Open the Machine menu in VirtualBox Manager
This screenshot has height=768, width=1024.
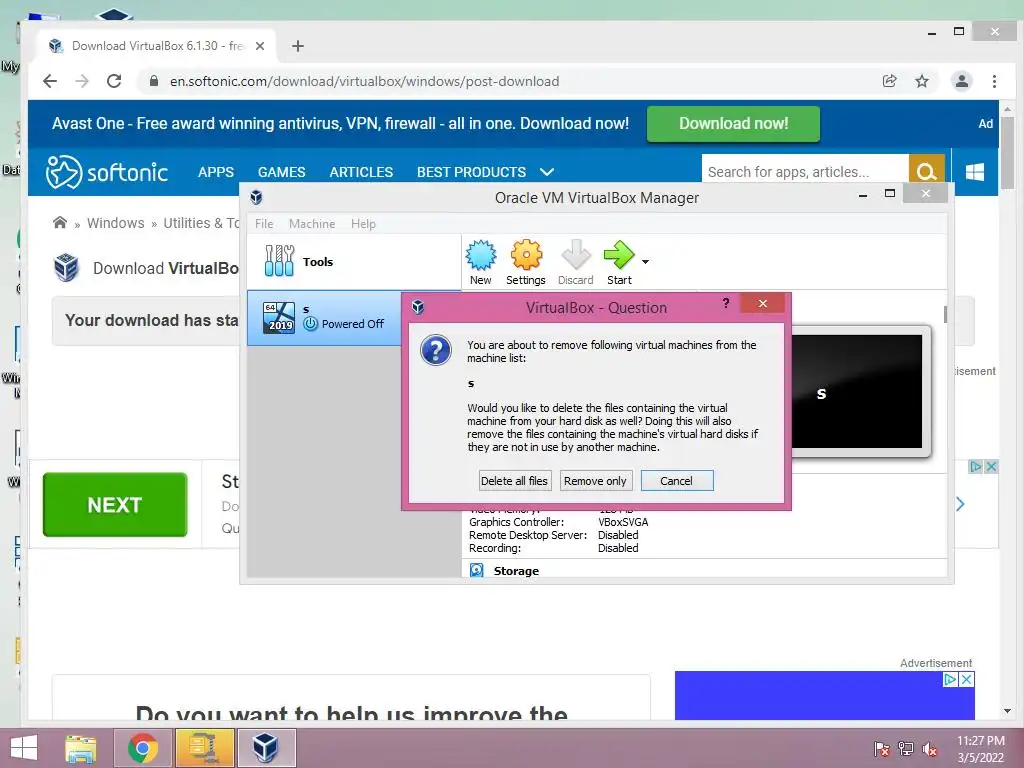[312, 224]
